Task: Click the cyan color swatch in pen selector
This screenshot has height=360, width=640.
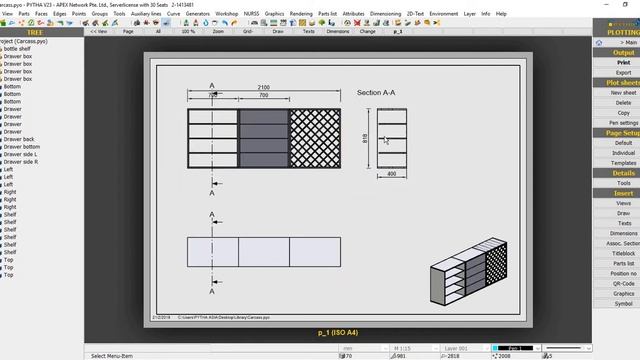Action: coord(495,348)
